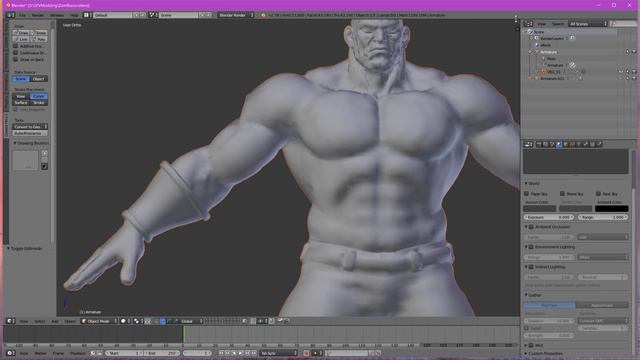This screenshot has height=360, width=640.
Task: Switch to the Object properties tab icon
Action: 566,144
